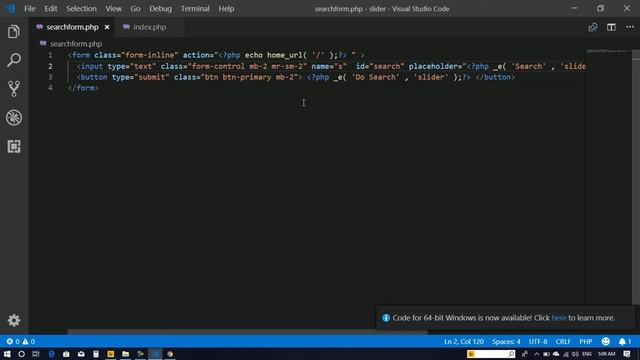The width and height of the screenshot is (640, 360).
Task: Click line number 3 in gutter
Action: (x=50, y=77)
